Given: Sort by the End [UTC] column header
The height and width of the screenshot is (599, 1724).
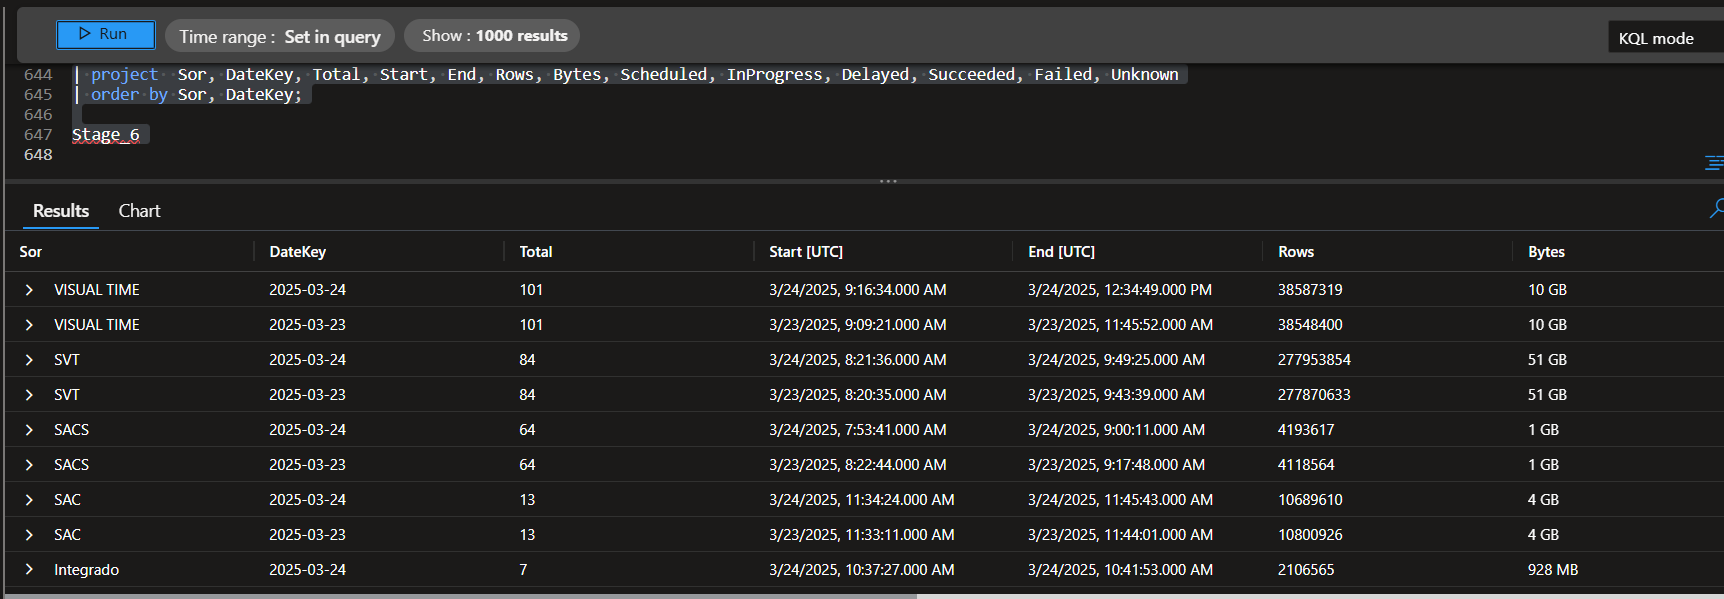Looking at the screenshot, I should 1061,252.
